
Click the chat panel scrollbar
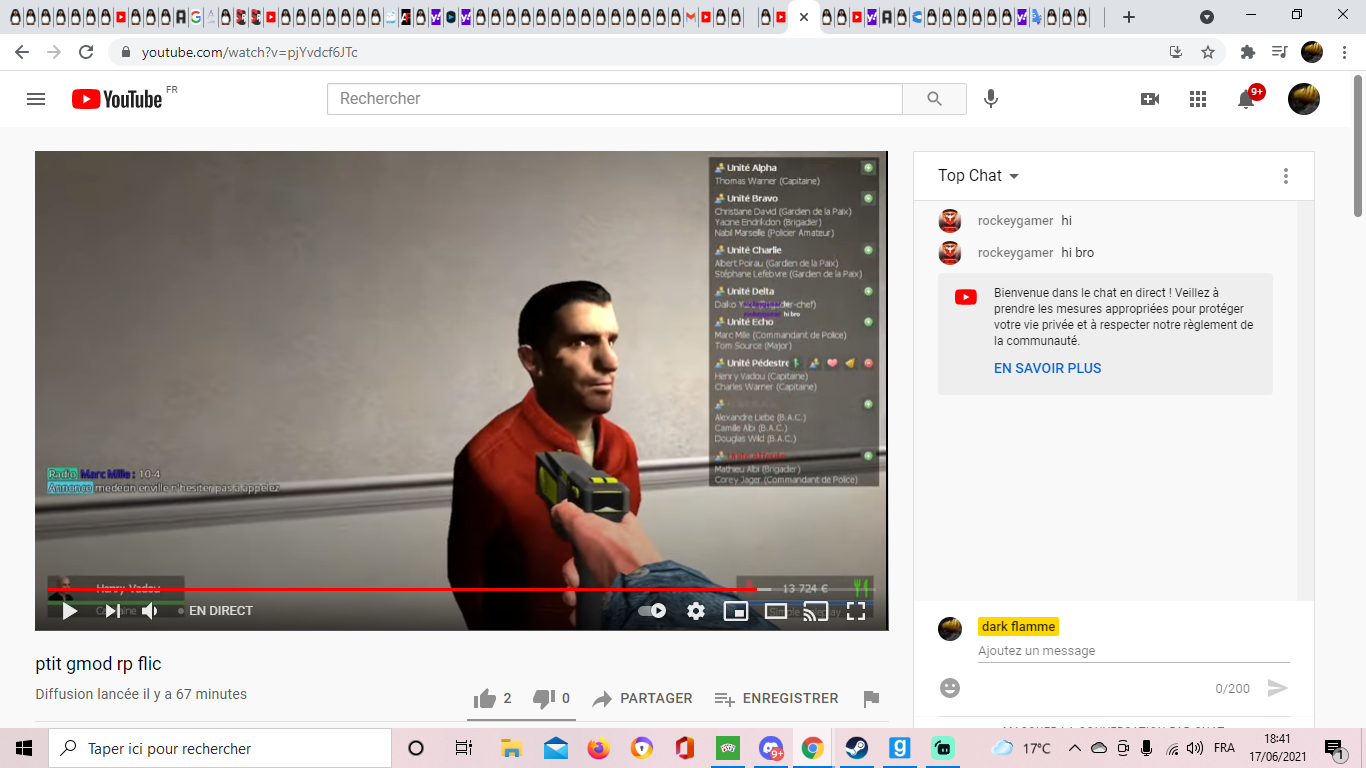click(x=1306, y=400)
